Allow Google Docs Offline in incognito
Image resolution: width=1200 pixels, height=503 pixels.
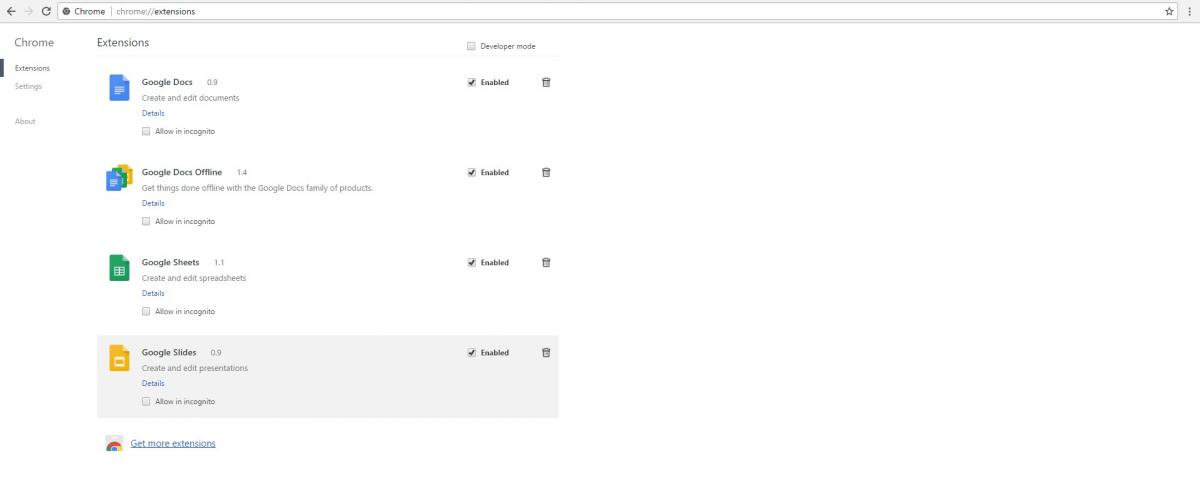click(146, 221)
